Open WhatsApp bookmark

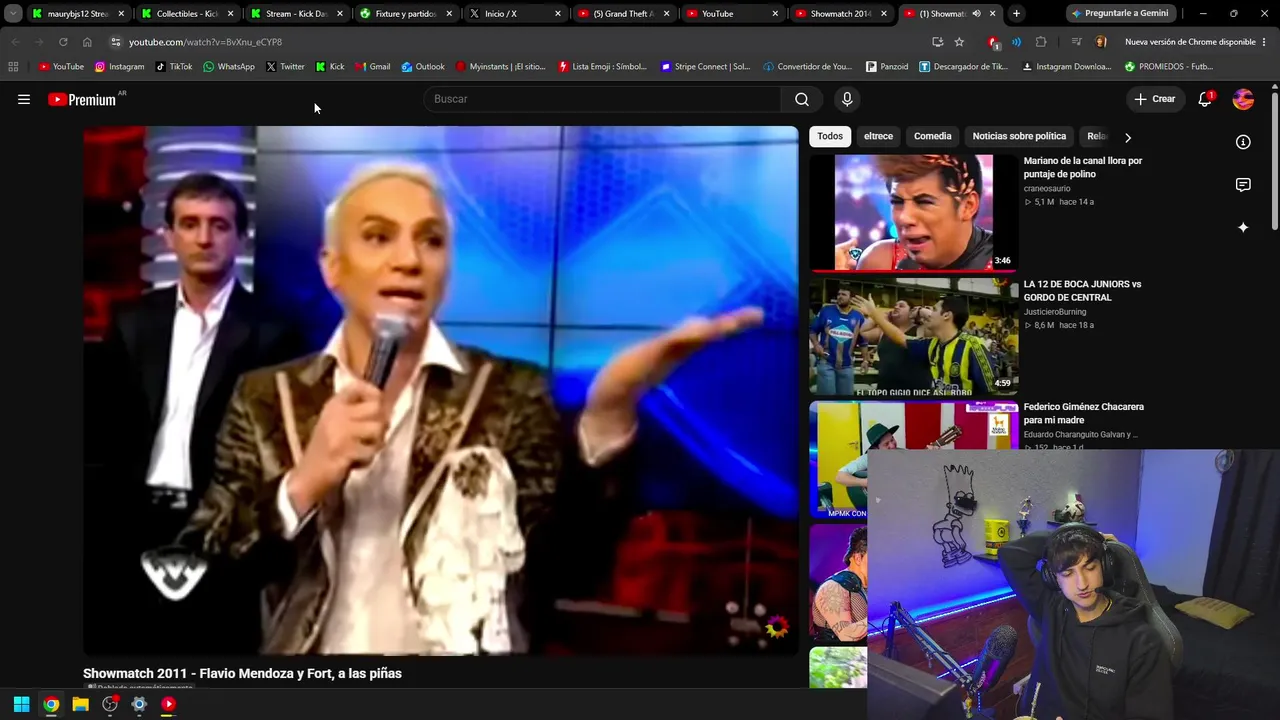(229, 67)
